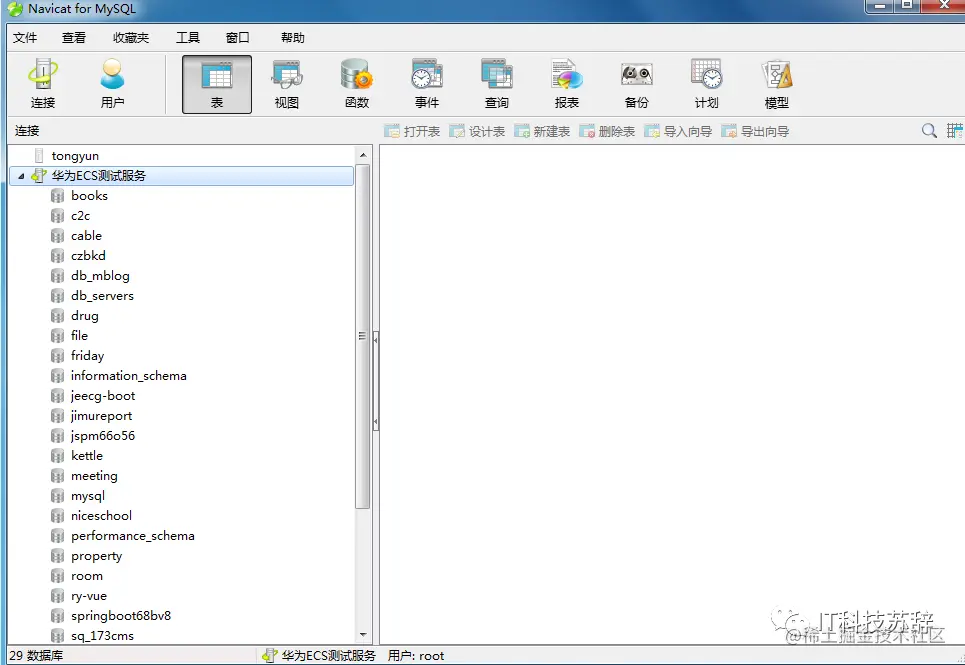The image size is (965, 665).
Task: Select the jeecg-boot database
Action: tap(103, 396)
